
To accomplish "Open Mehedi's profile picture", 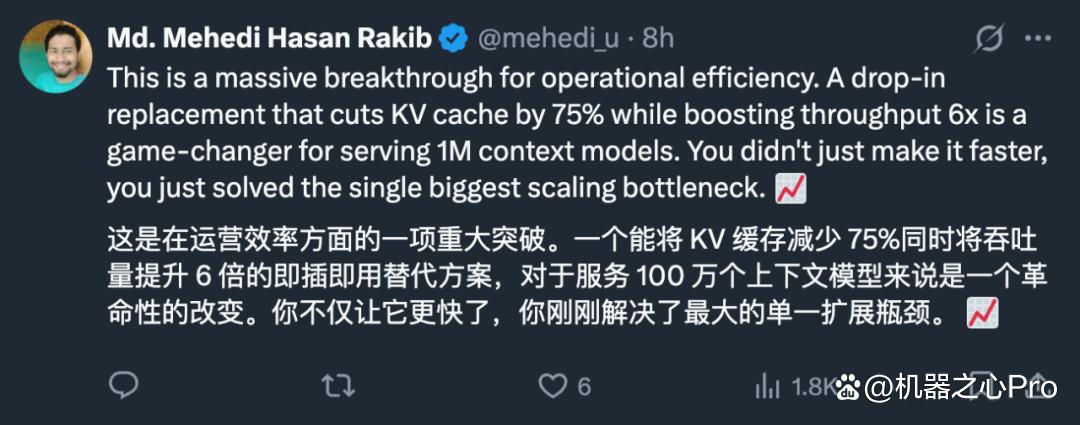I will (56, 57).
